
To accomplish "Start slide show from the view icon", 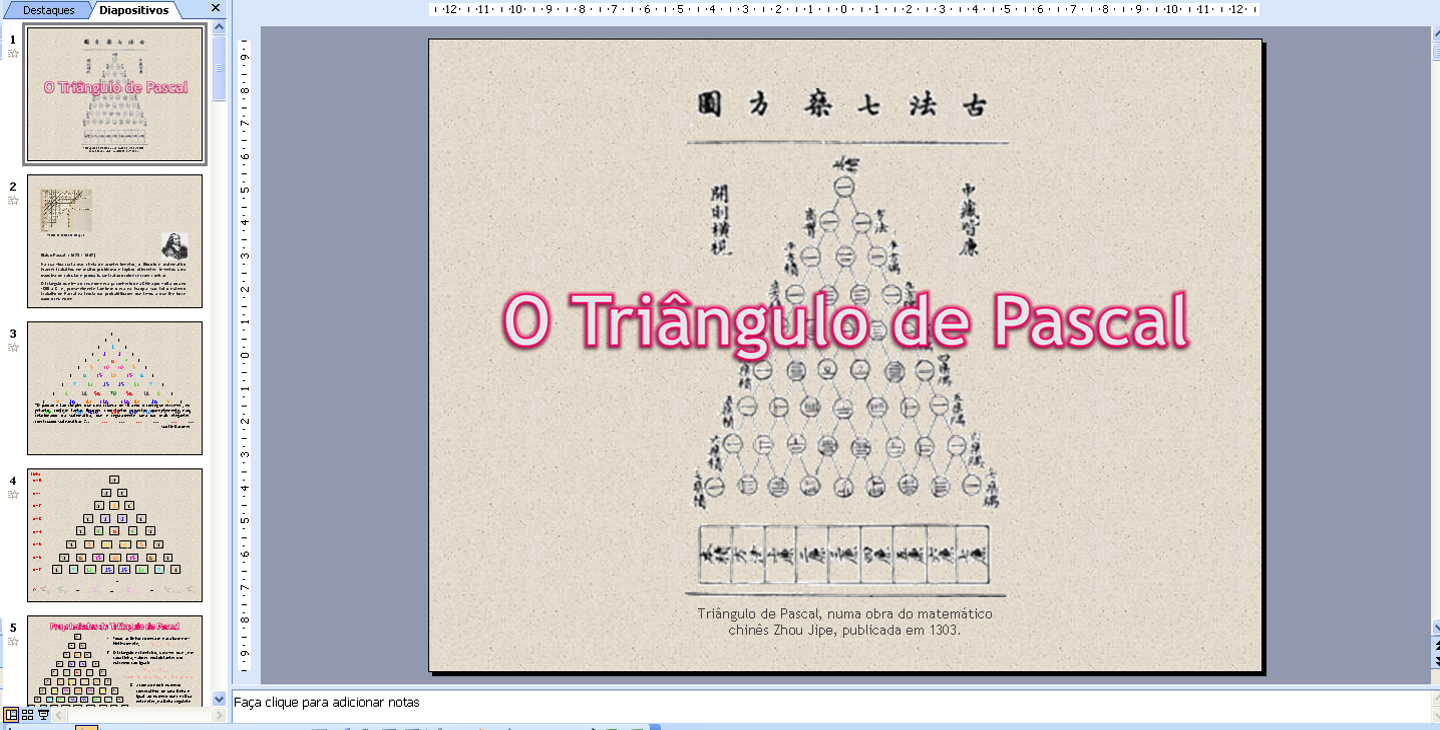I will tap(43, 715).
